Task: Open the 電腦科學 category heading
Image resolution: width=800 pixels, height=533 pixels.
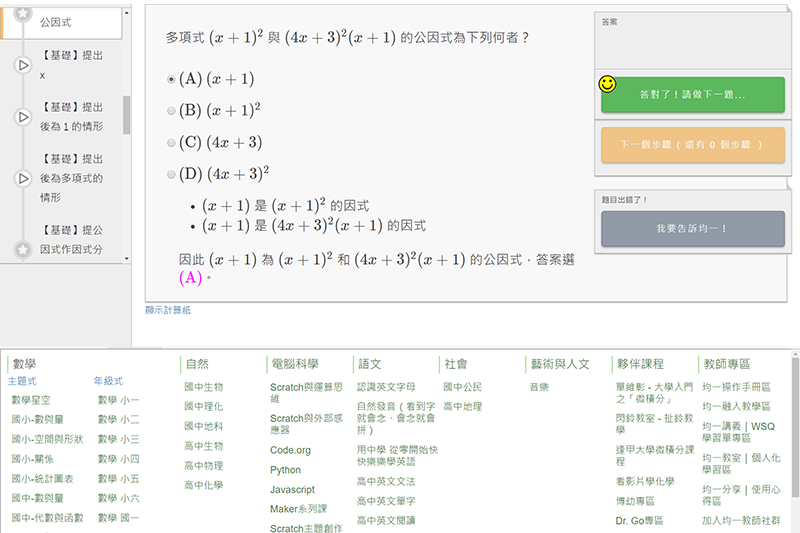Action: (x=295, y=364)
